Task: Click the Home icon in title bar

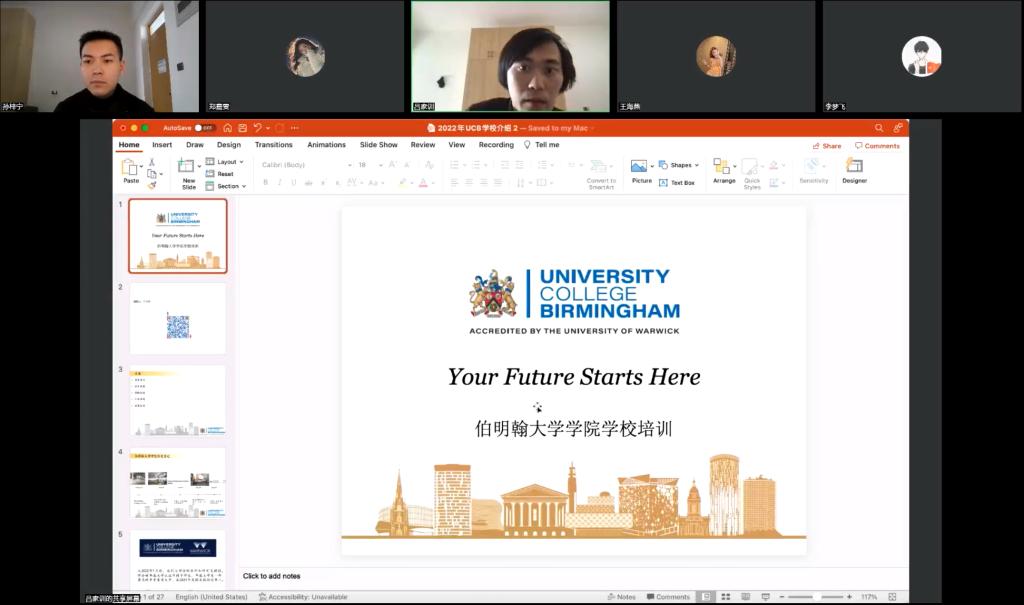Action: coord(227,128)
